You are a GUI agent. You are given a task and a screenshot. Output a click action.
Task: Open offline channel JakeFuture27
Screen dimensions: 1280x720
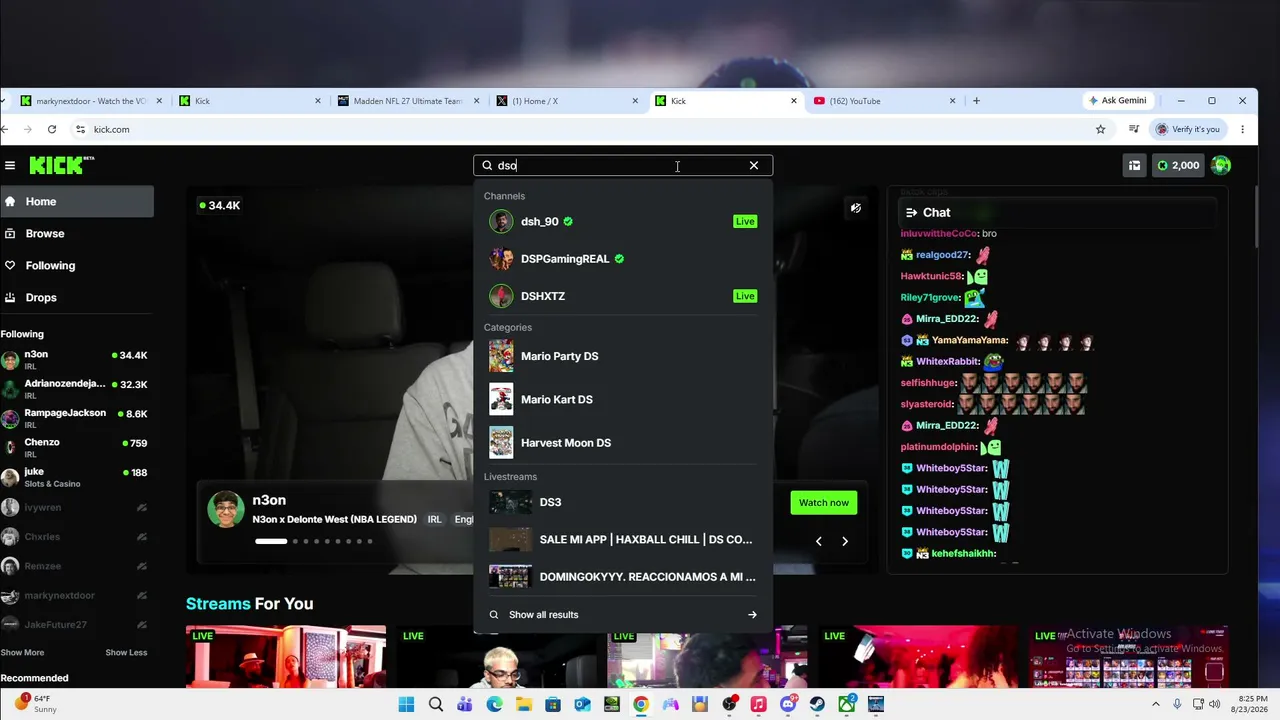pos(77,625)
